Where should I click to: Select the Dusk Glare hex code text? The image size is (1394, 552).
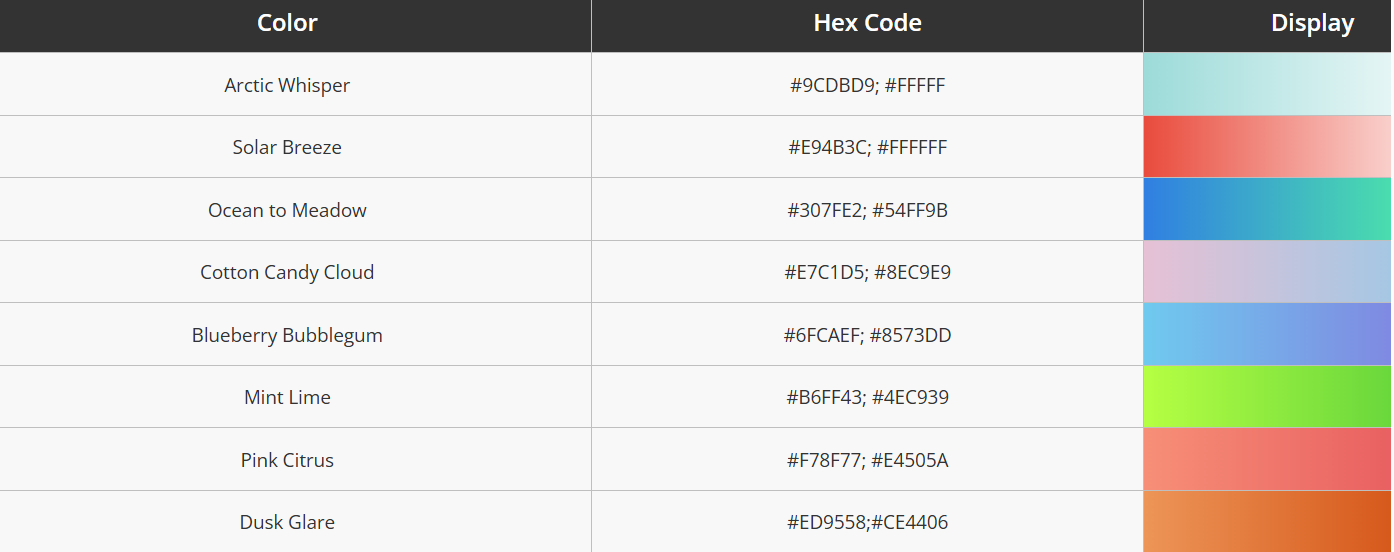click(867, 522)
